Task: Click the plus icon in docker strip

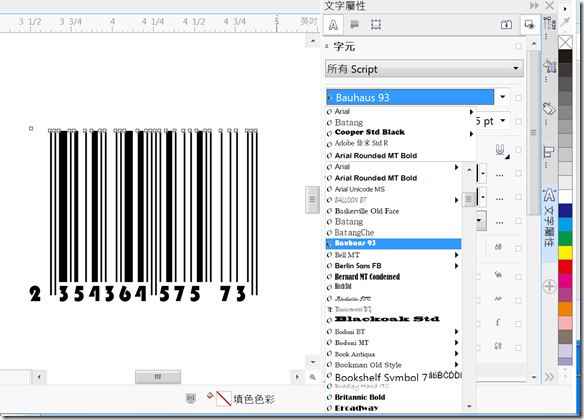Action: pos(550,287)
